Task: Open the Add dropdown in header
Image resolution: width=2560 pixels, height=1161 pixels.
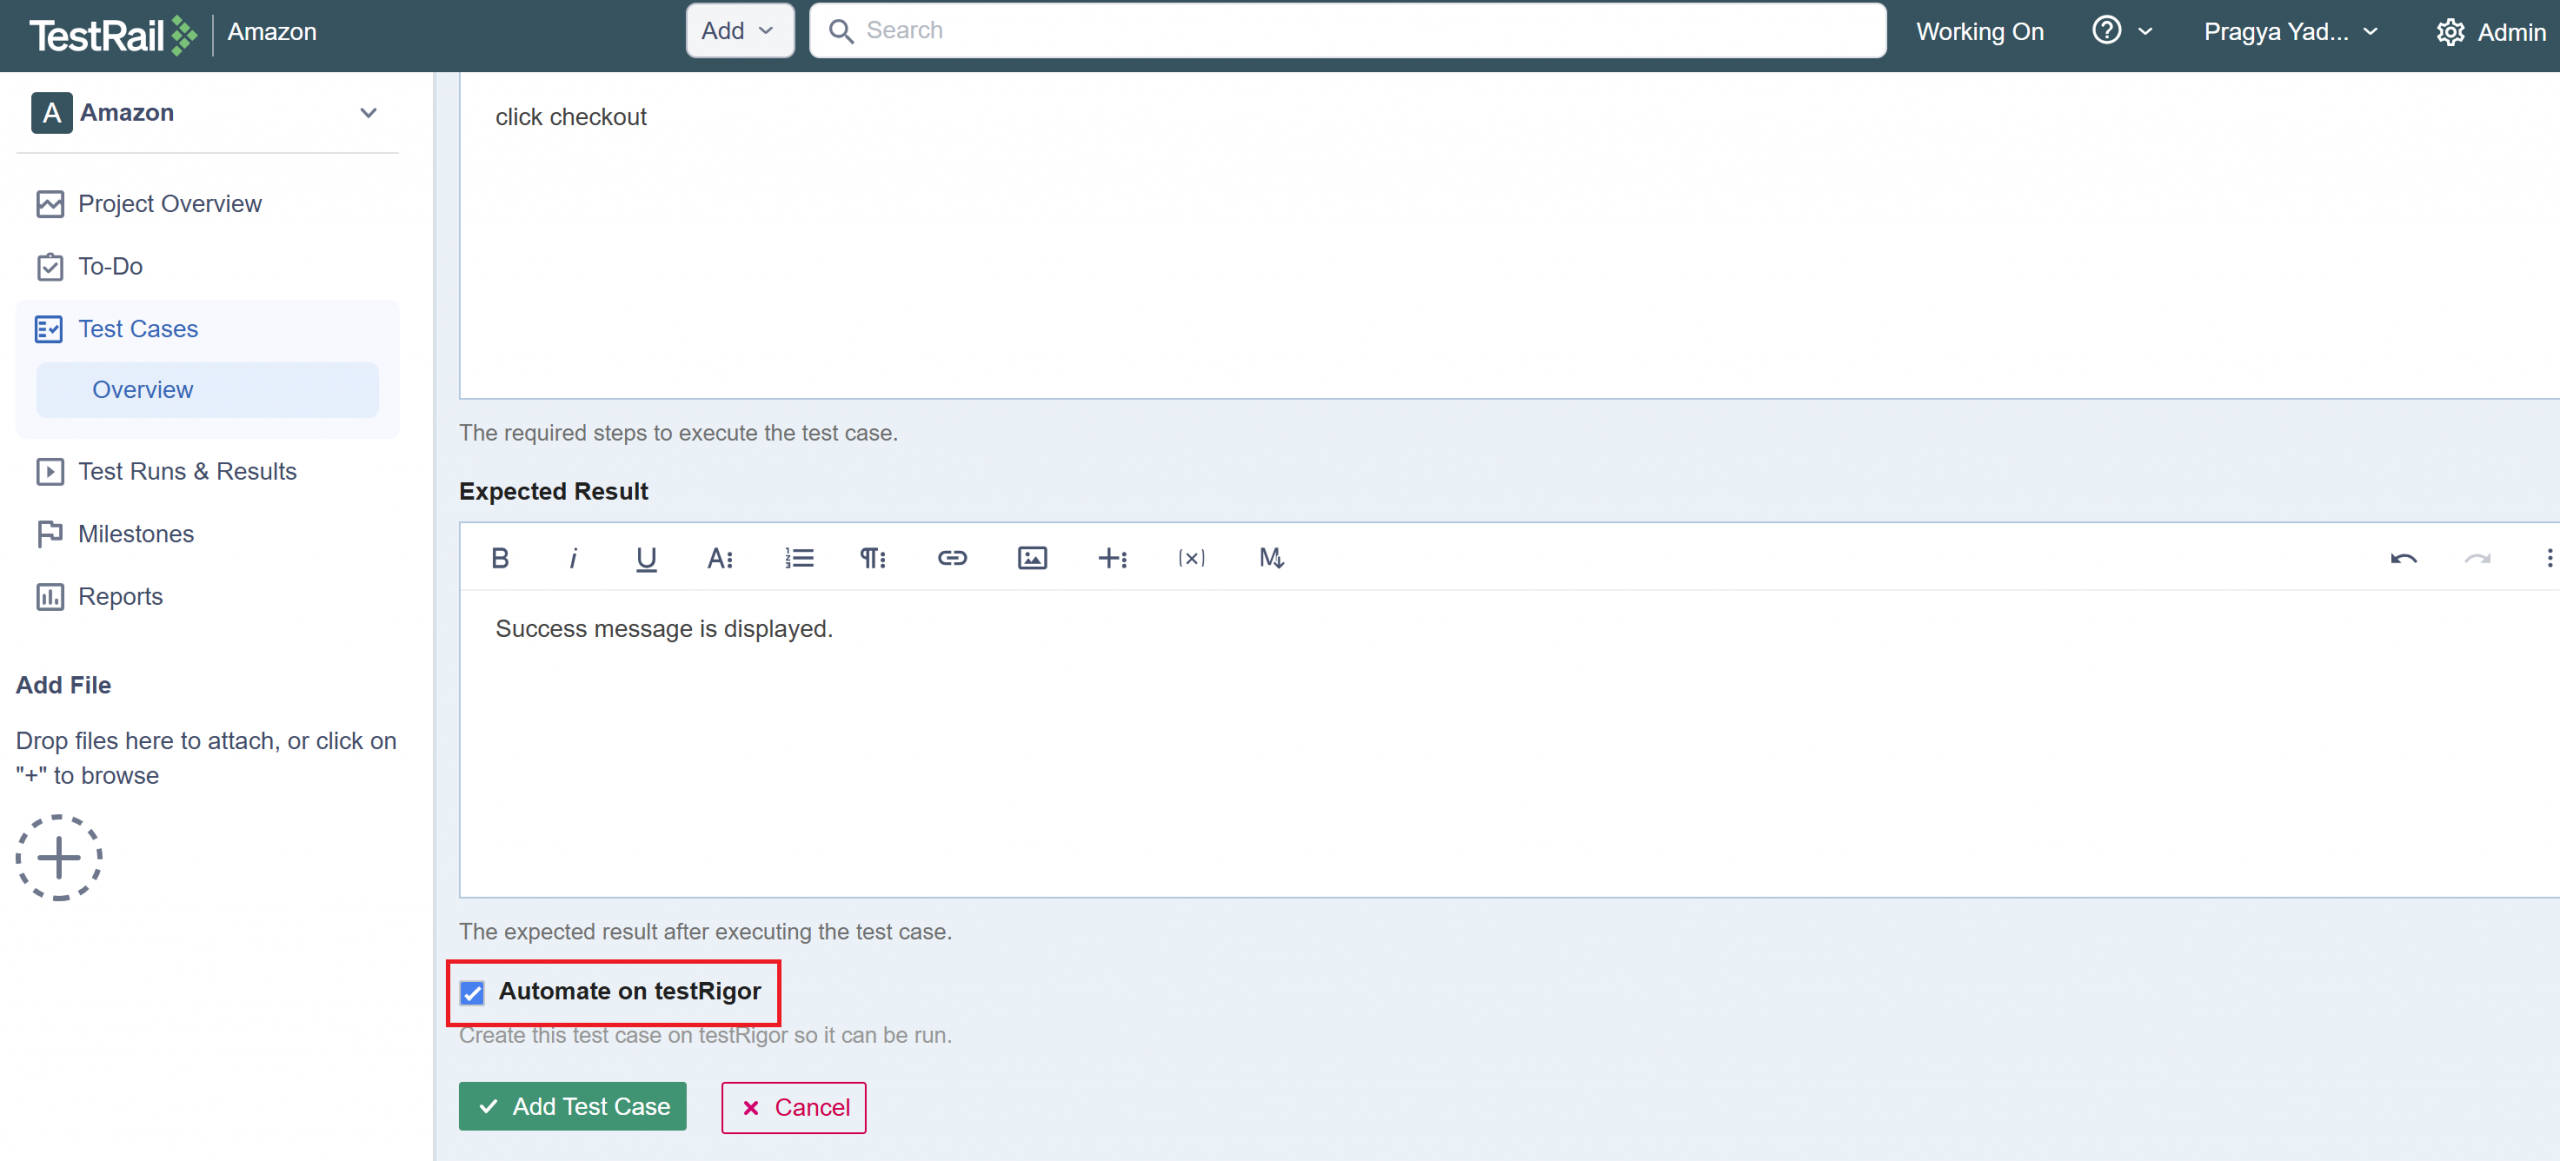Action: pos(739,31)
